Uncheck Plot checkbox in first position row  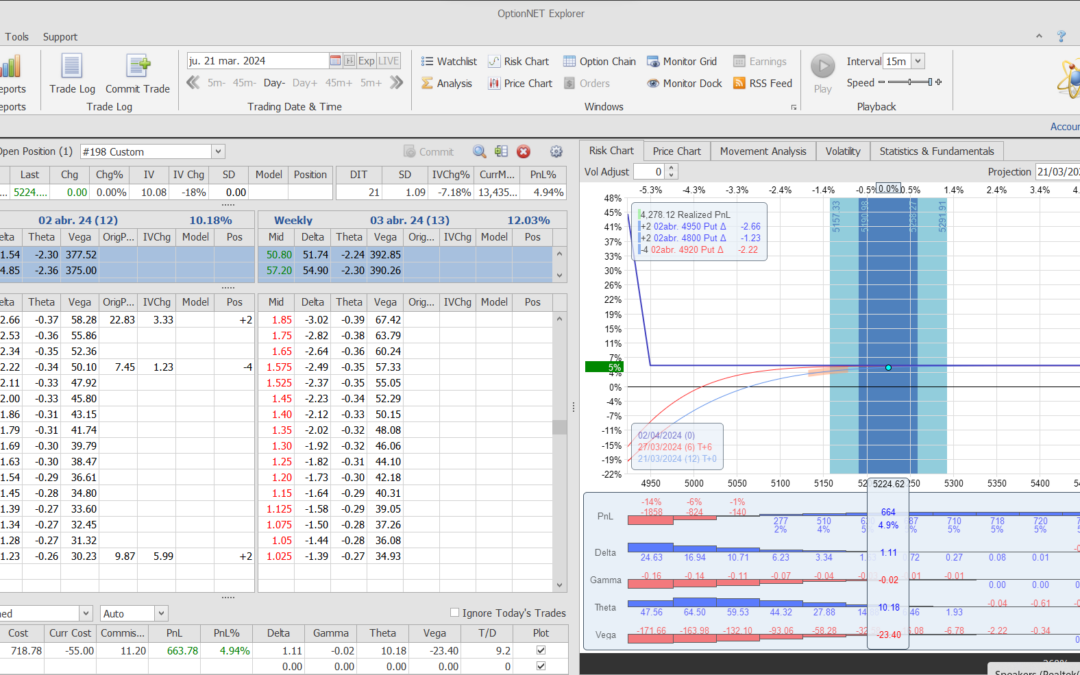[x=541, y=650]
